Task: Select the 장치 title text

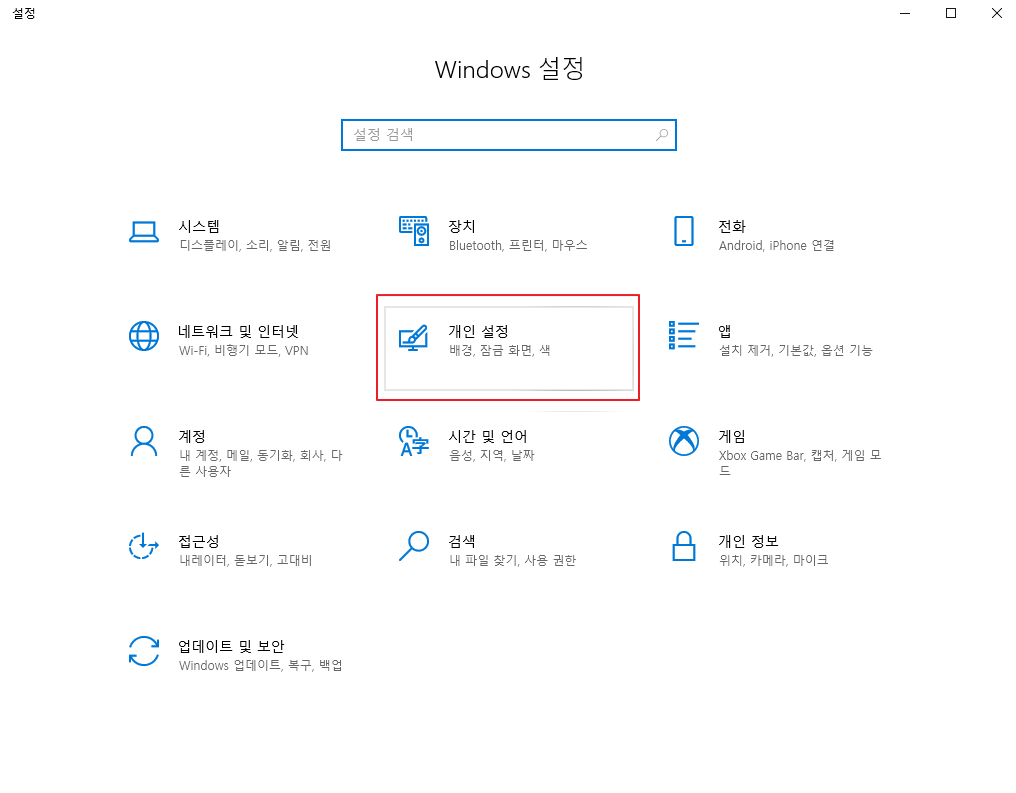Action: tap(462, 226)
